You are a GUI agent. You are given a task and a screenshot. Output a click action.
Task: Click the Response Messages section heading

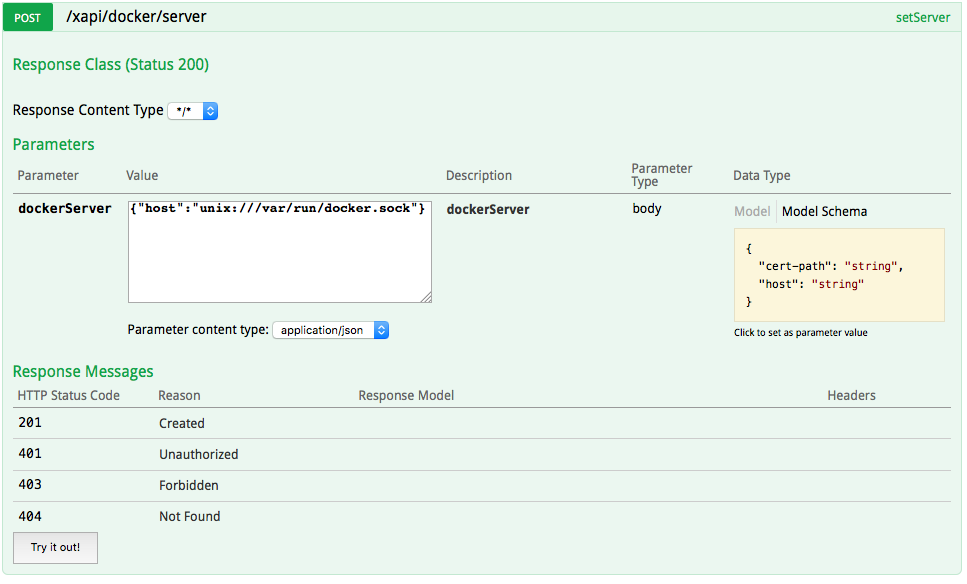pos(83,371)
